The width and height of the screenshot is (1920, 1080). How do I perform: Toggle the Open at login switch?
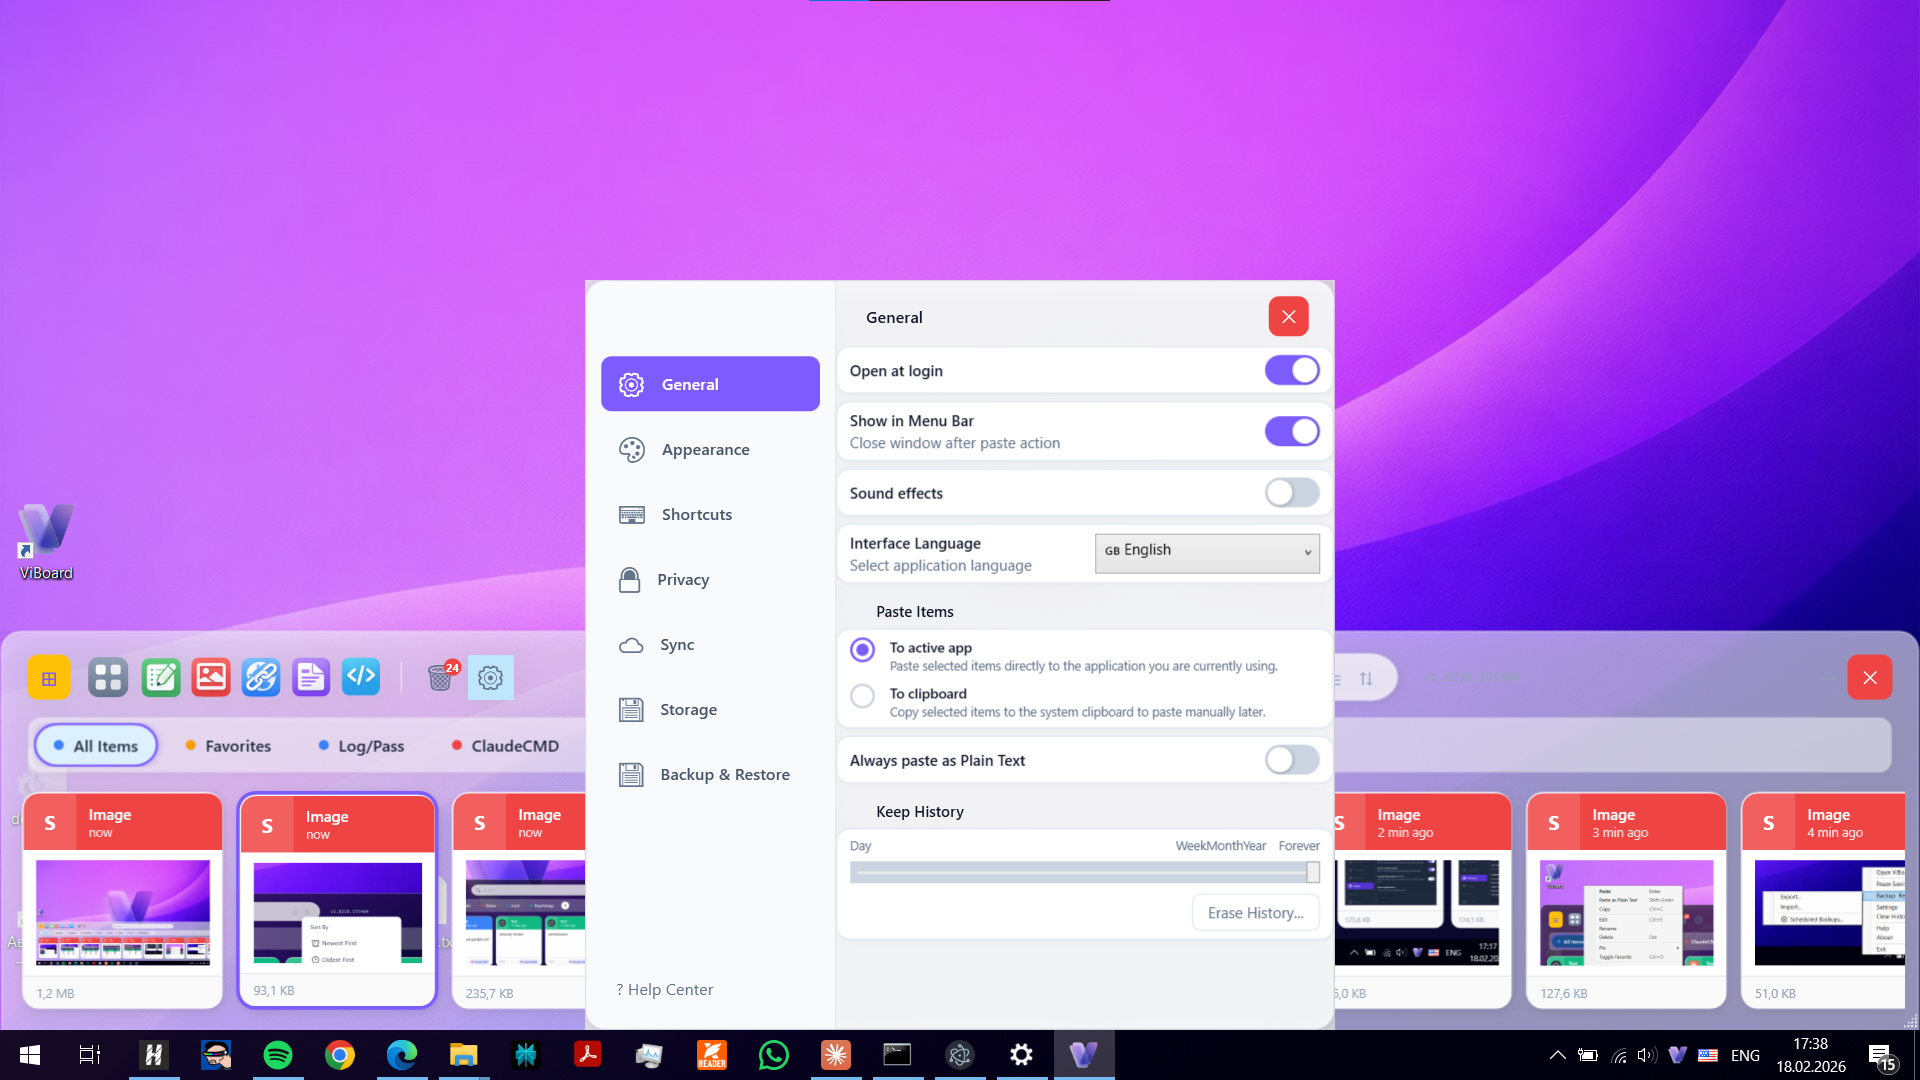(1291, 370)
